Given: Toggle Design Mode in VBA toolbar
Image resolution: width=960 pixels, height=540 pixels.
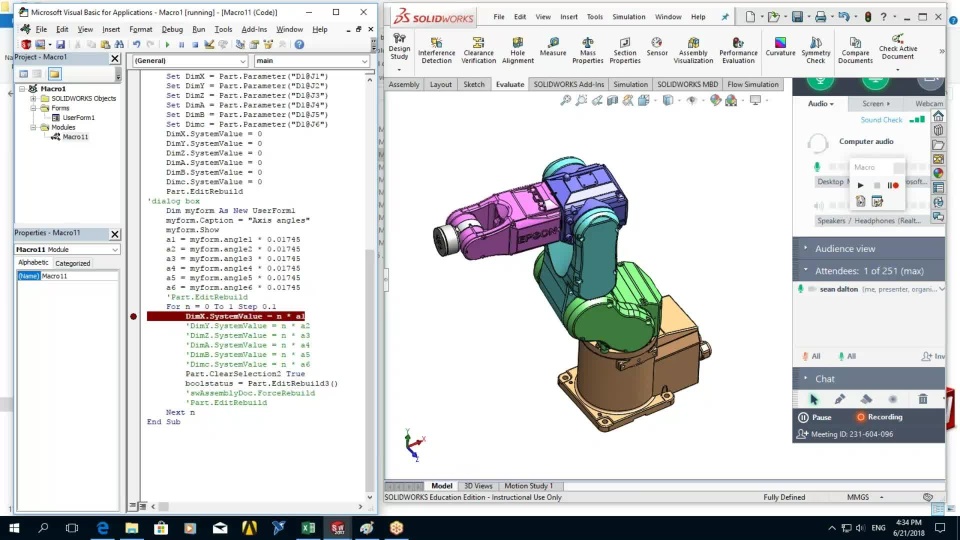Looking at the screenshot, I should pyautogui.click(x=209, y=45).
